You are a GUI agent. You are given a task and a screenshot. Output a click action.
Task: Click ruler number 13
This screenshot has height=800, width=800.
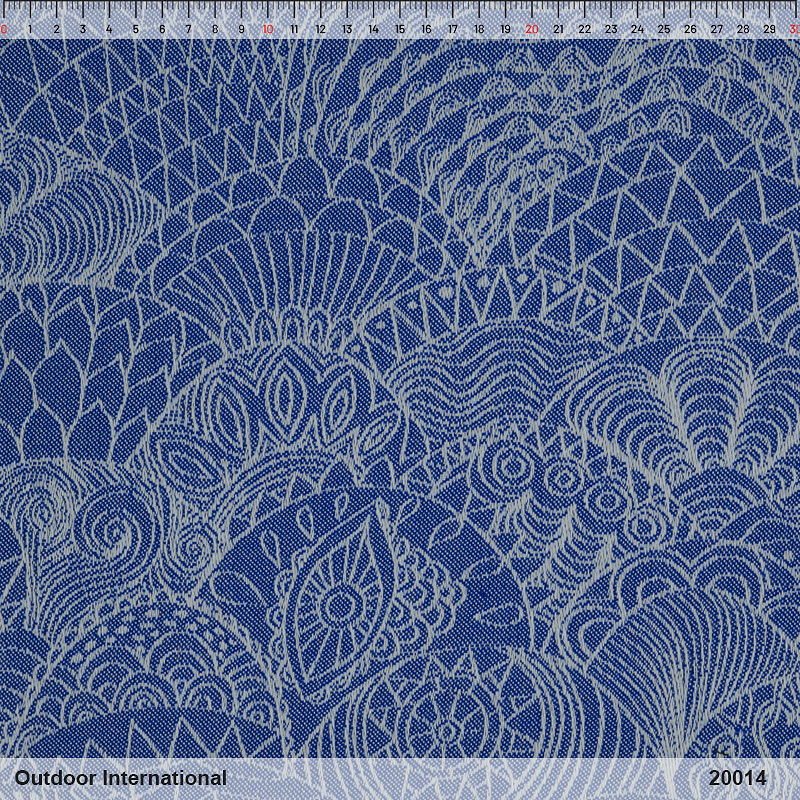pyautogui.click(x=346, y=29)
